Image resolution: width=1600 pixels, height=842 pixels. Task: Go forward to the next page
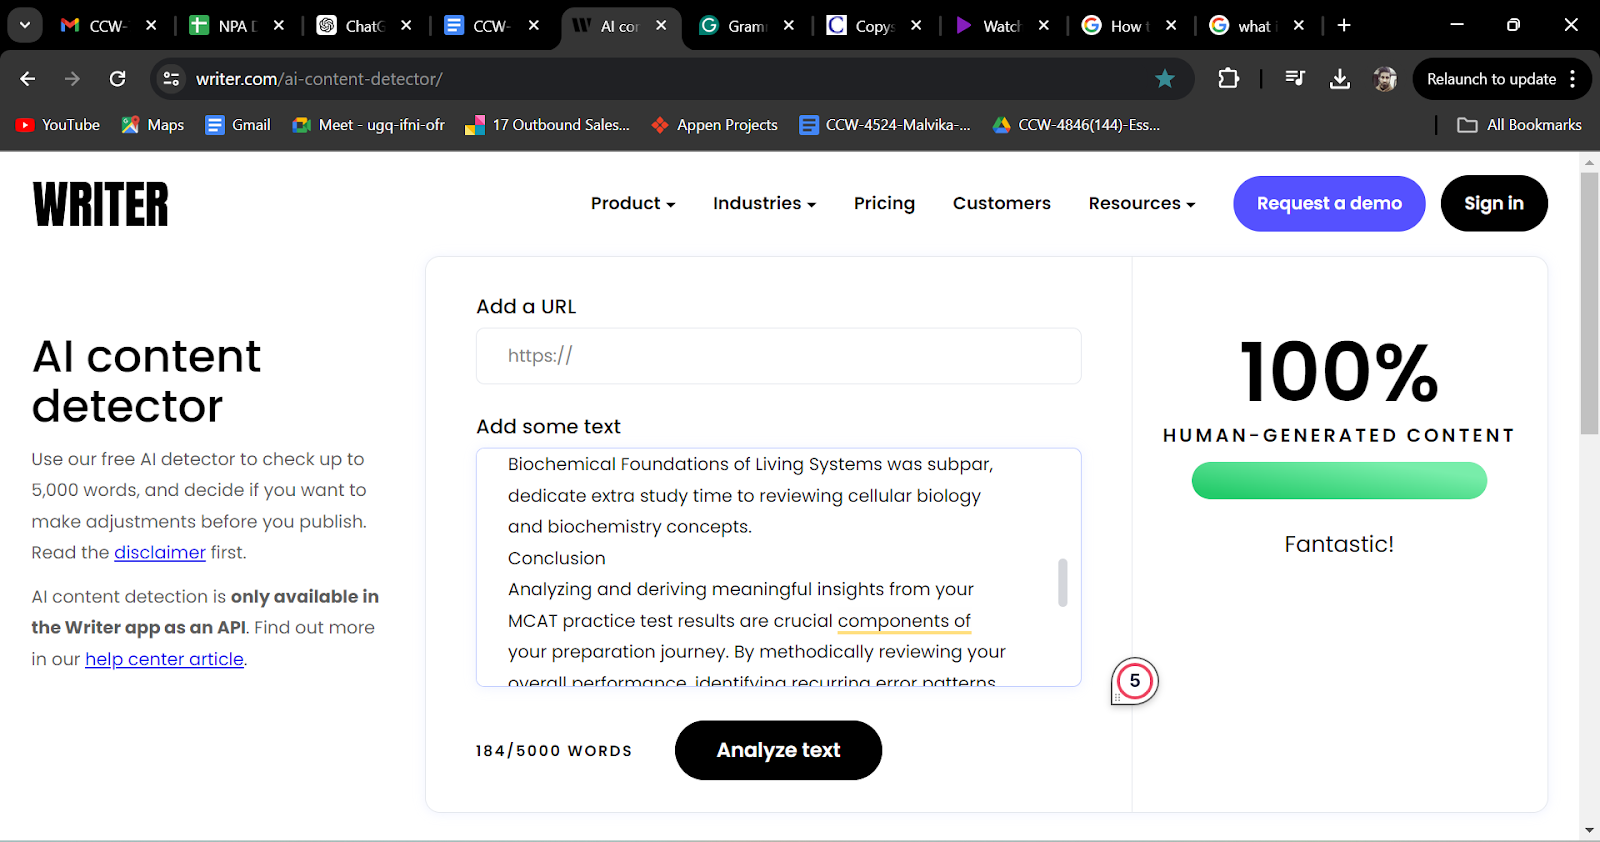pos(72,79)
